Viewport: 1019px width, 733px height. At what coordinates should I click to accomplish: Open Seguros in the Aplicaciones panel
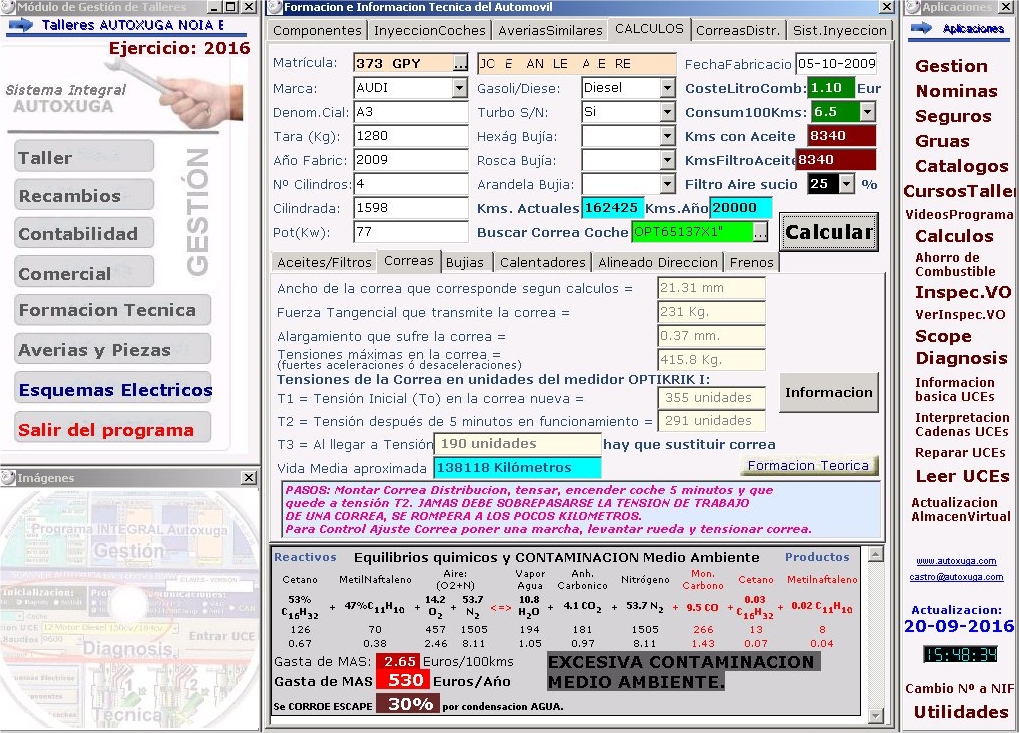(953, 116)
